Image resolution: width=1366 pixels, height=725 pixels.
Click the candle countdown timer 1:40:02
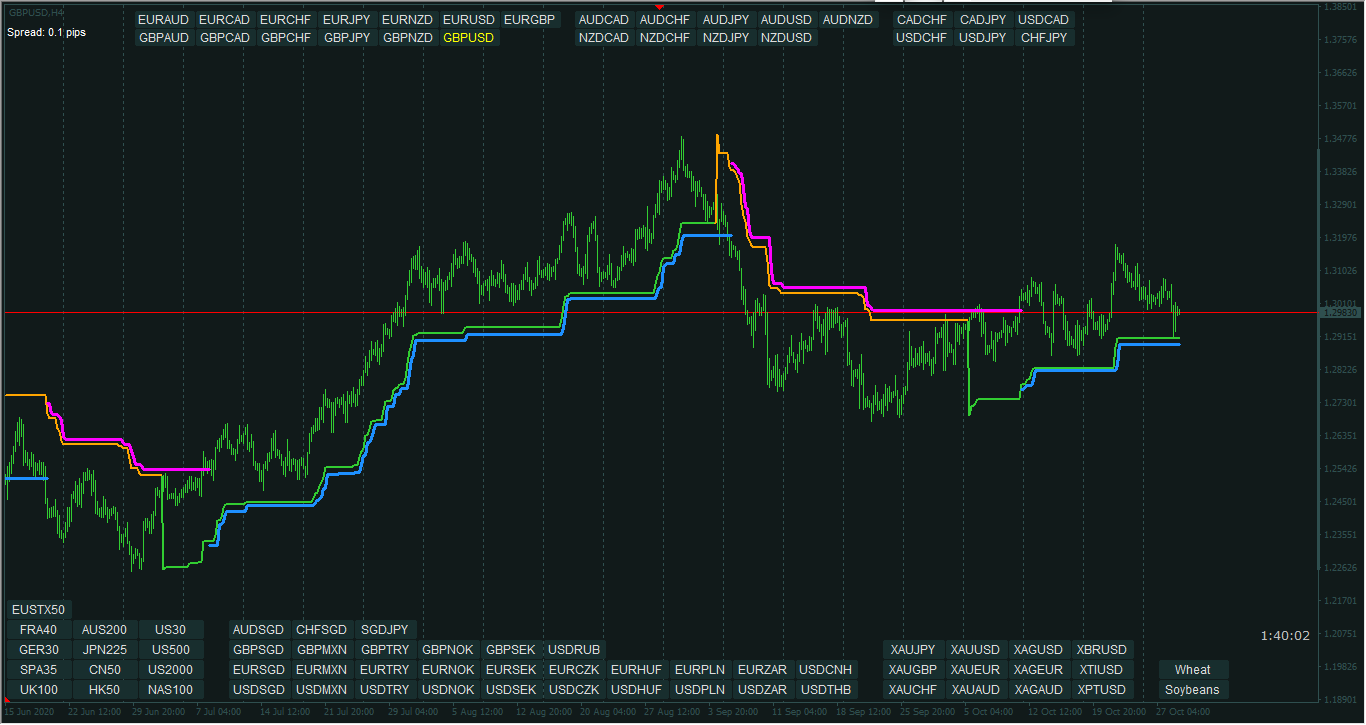(x=1285, y=636)
